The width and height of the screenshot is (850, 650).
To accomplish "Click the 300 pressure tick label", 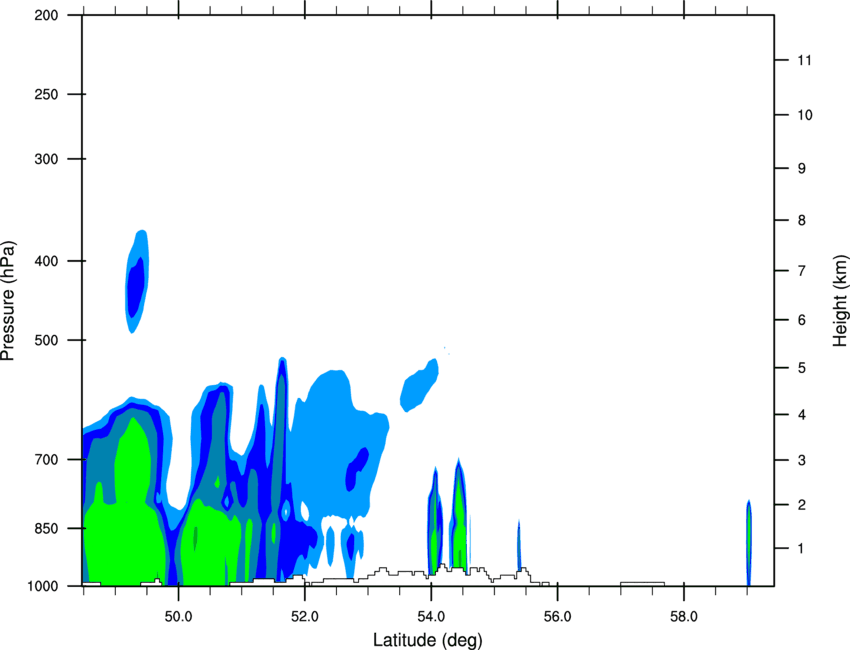I will click(46, 159).
